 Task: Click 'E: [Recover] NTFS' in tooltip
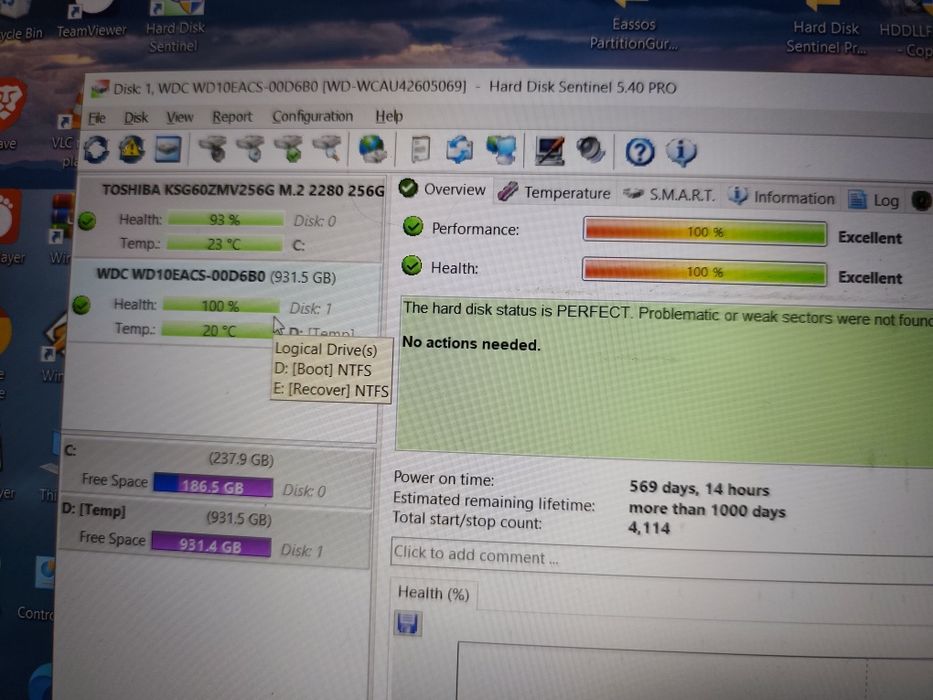point(331,390)
